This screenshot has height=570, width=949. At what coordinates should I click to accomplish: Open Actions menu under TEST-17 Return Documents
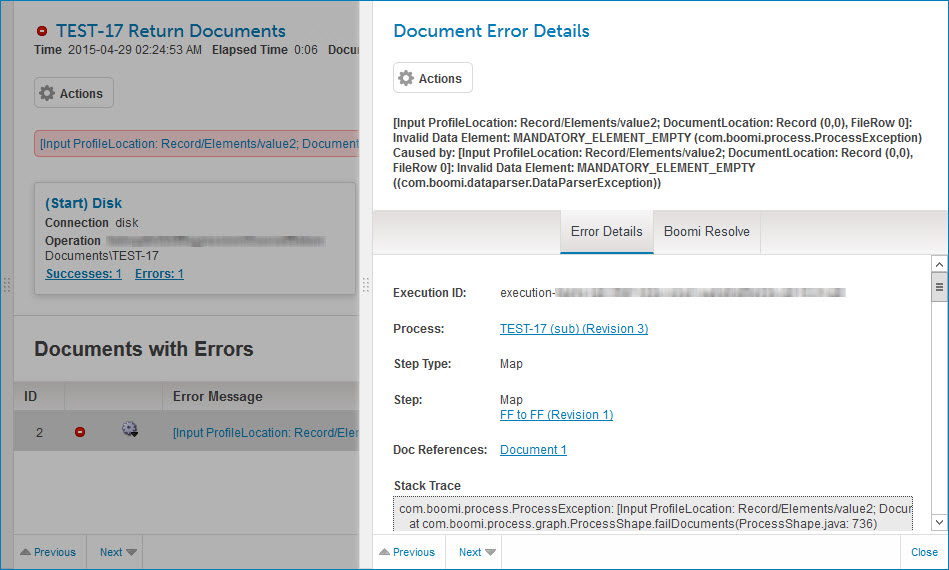click(x=73, y=93)
